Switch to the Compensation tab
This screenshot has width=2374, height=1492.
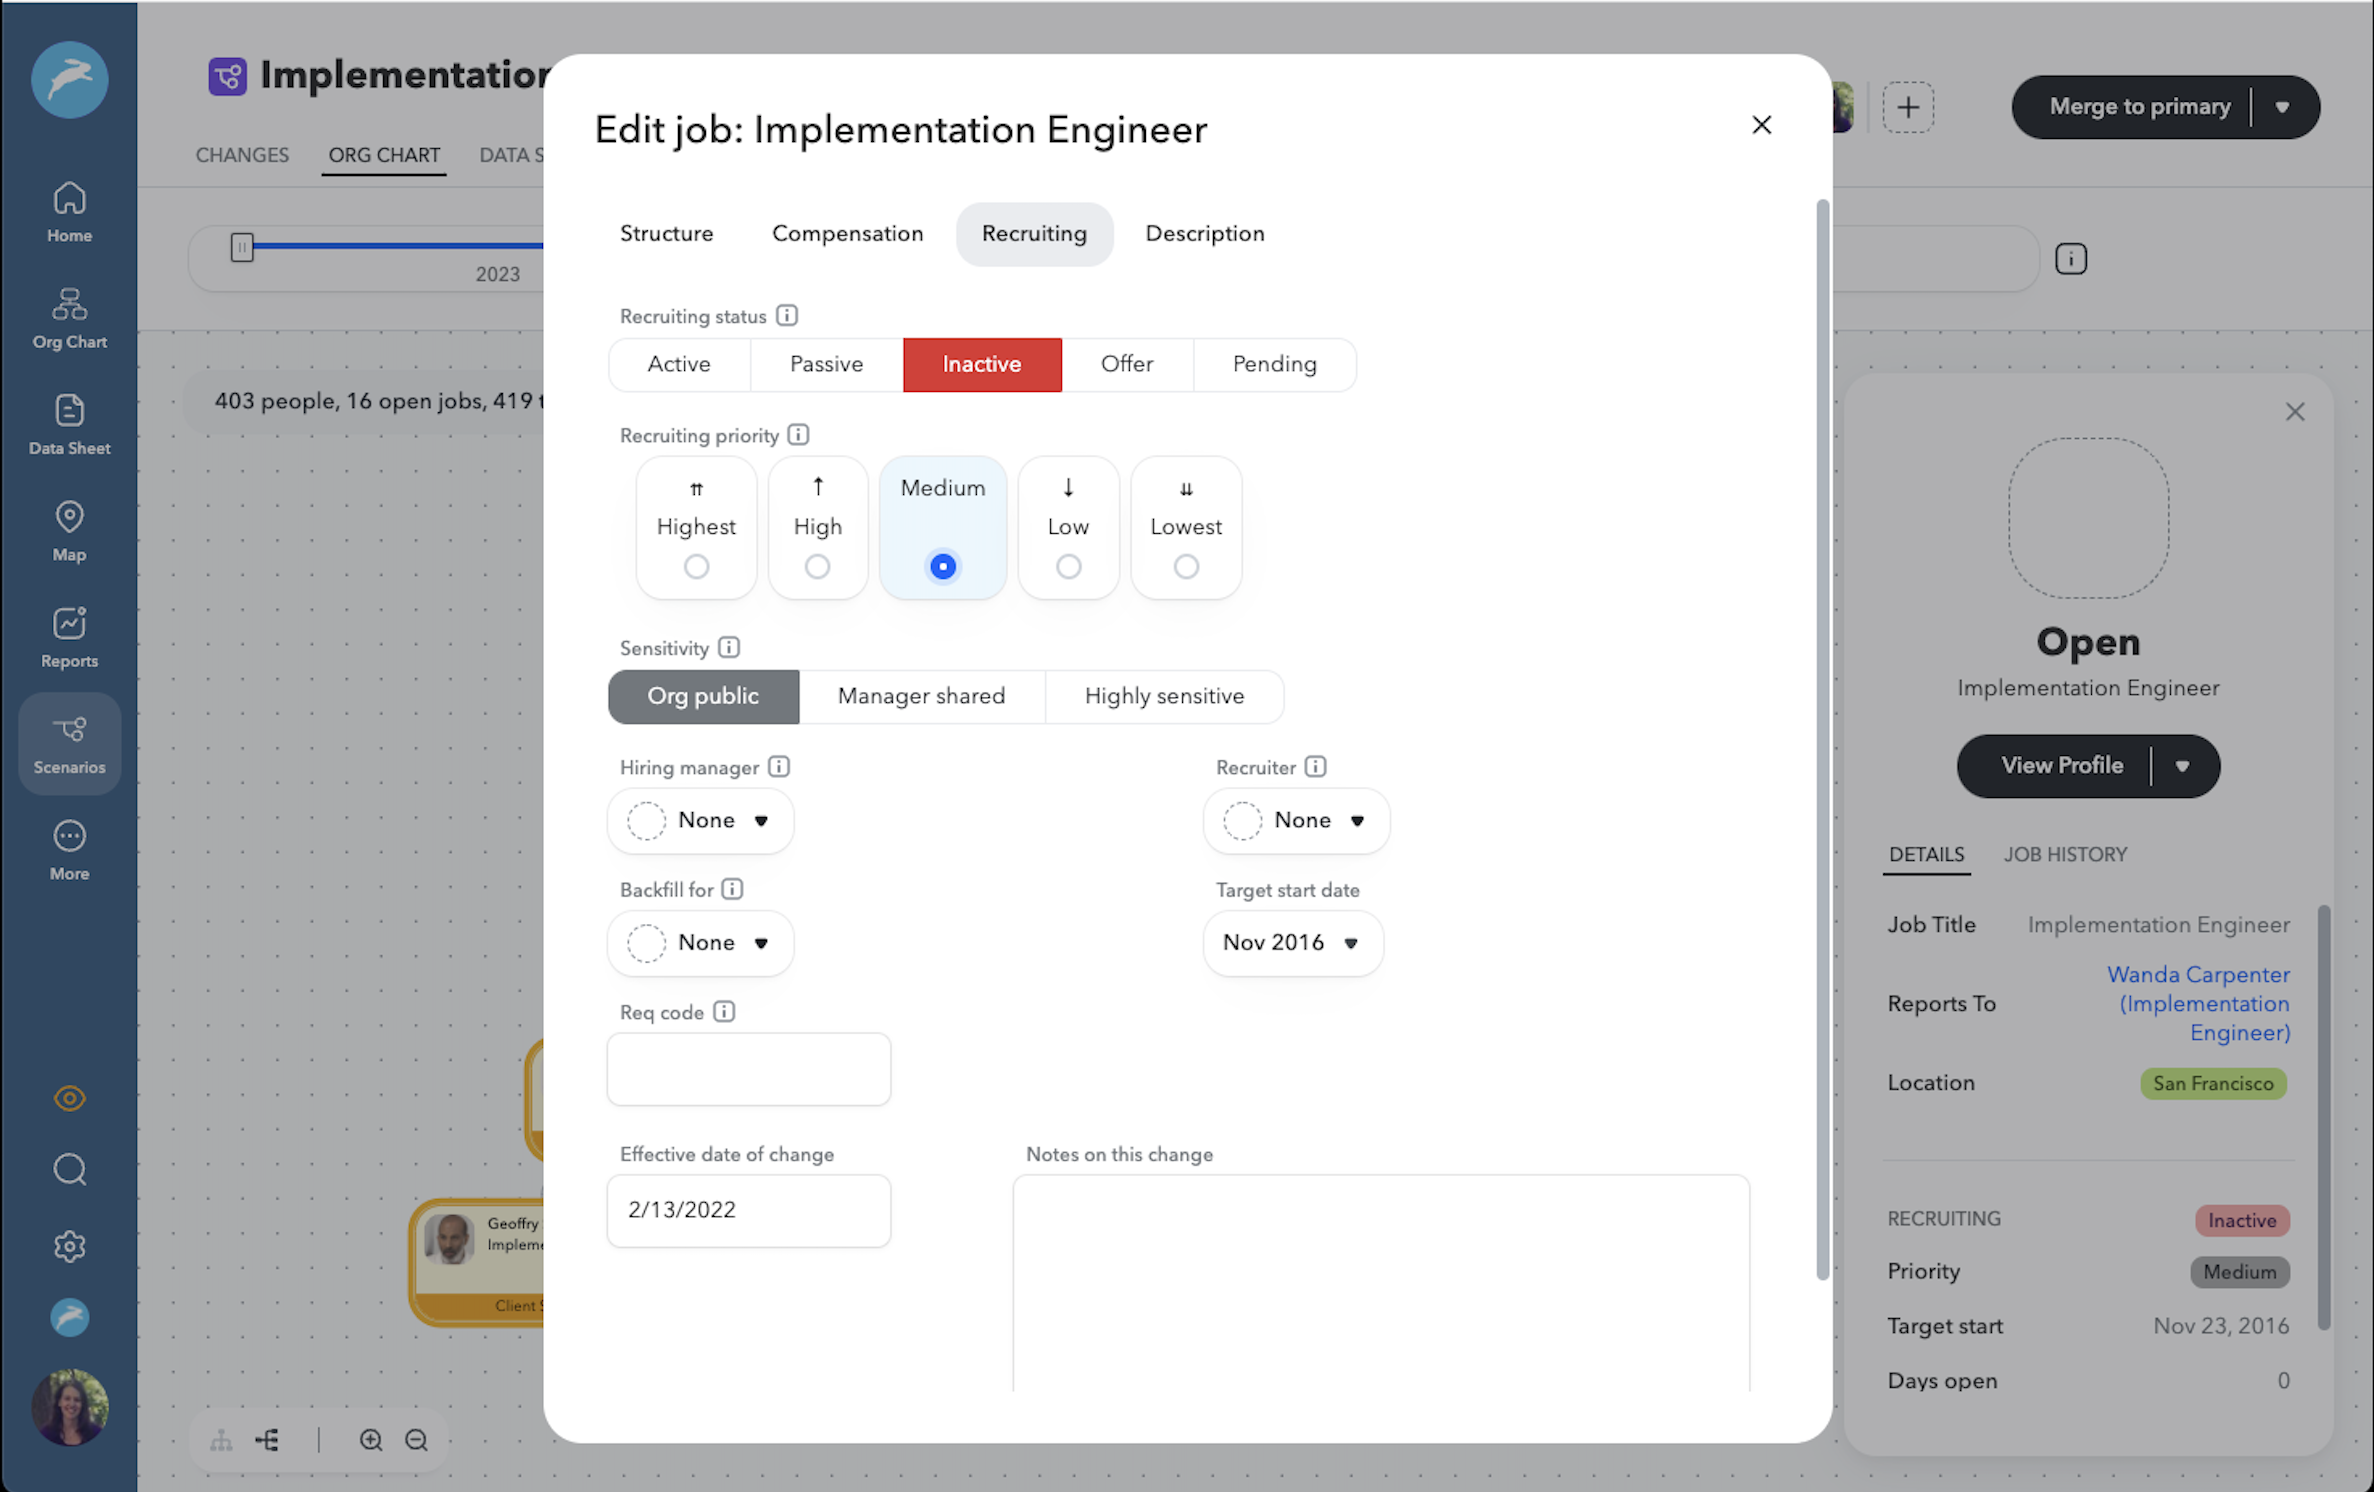click(847, 234)
